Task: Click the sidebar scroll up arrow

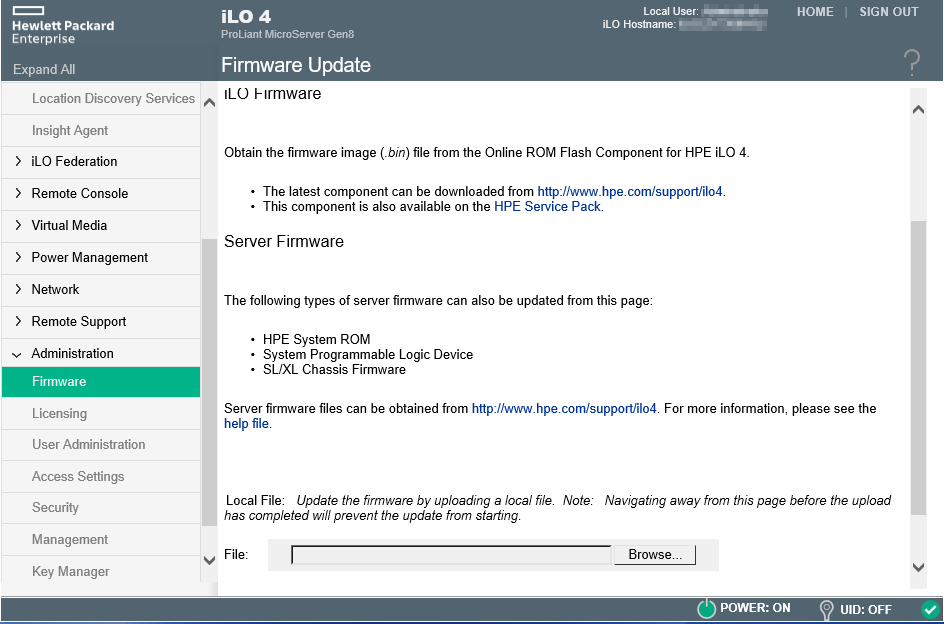Action: pos(209,102)
